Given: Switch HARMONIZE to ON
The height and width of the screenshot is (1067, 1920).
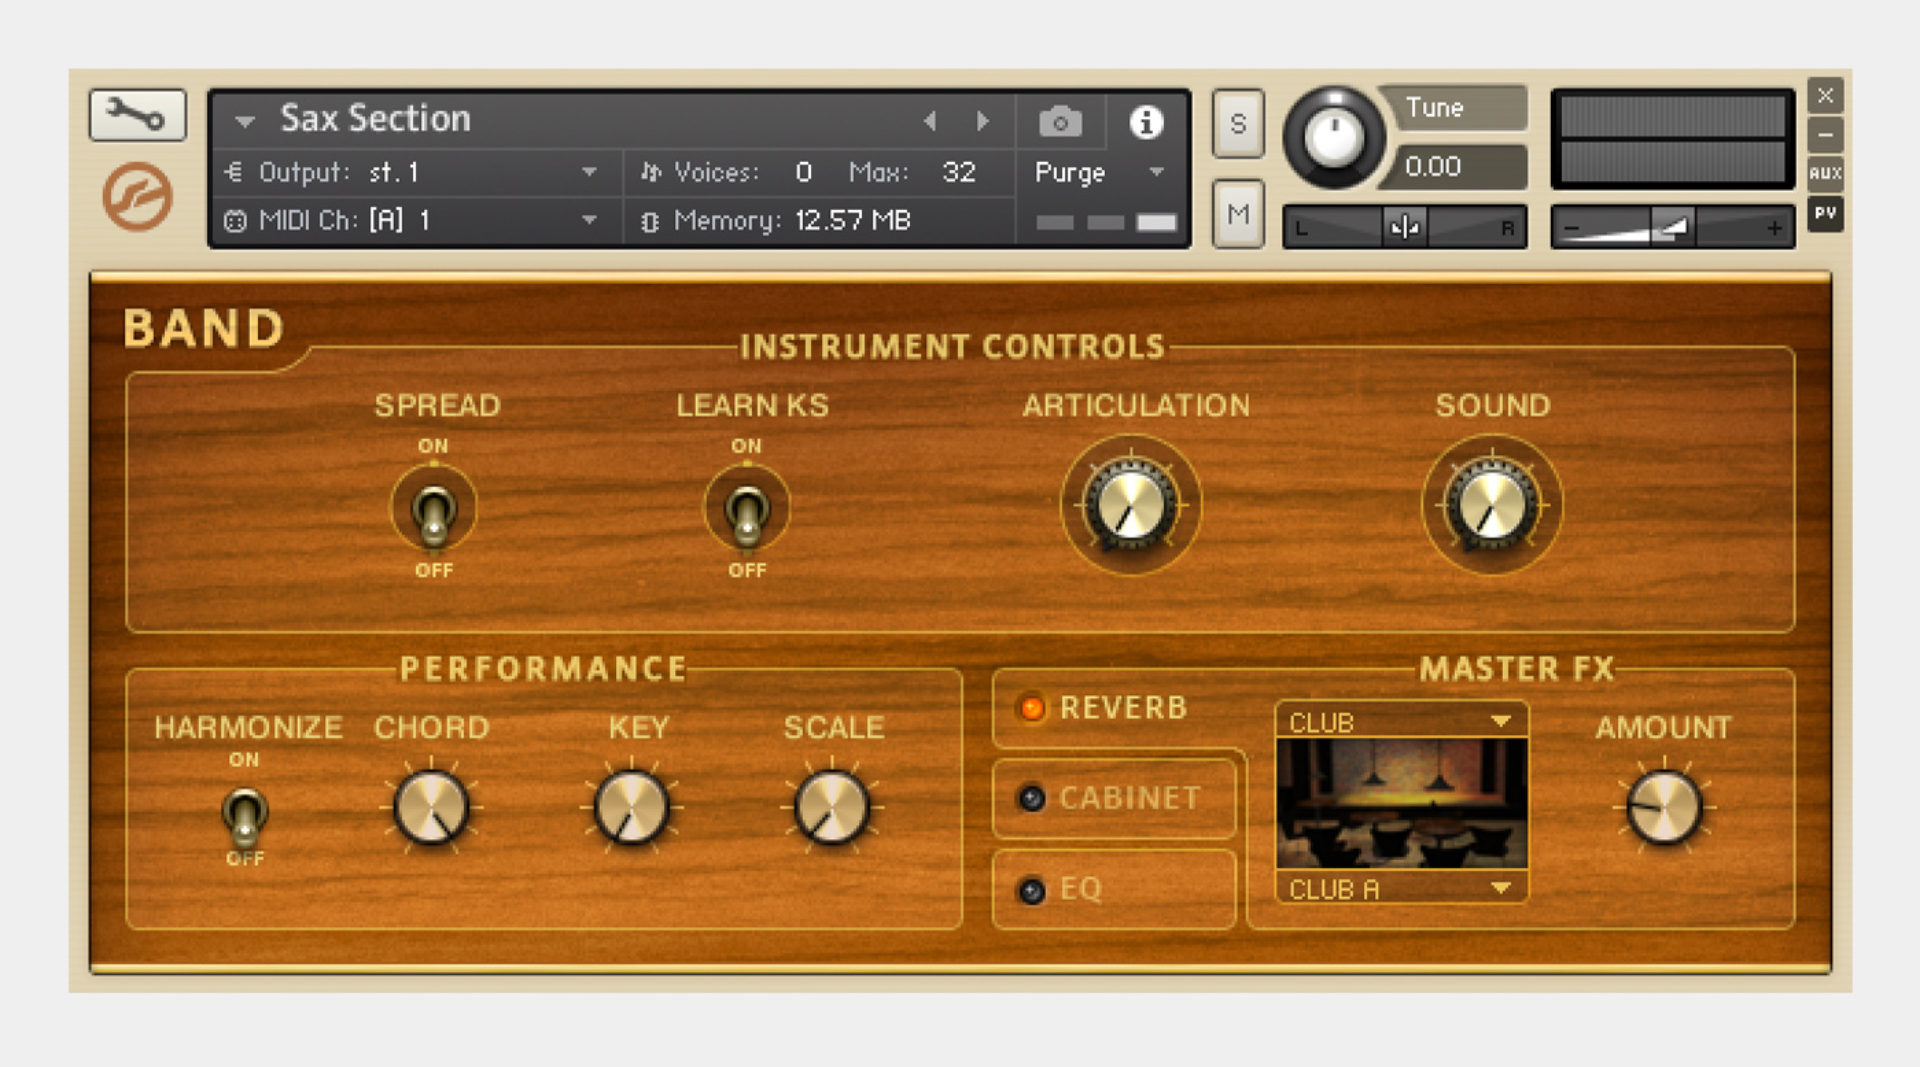Looking at the screenshot, I should click(x=245, y=815).
